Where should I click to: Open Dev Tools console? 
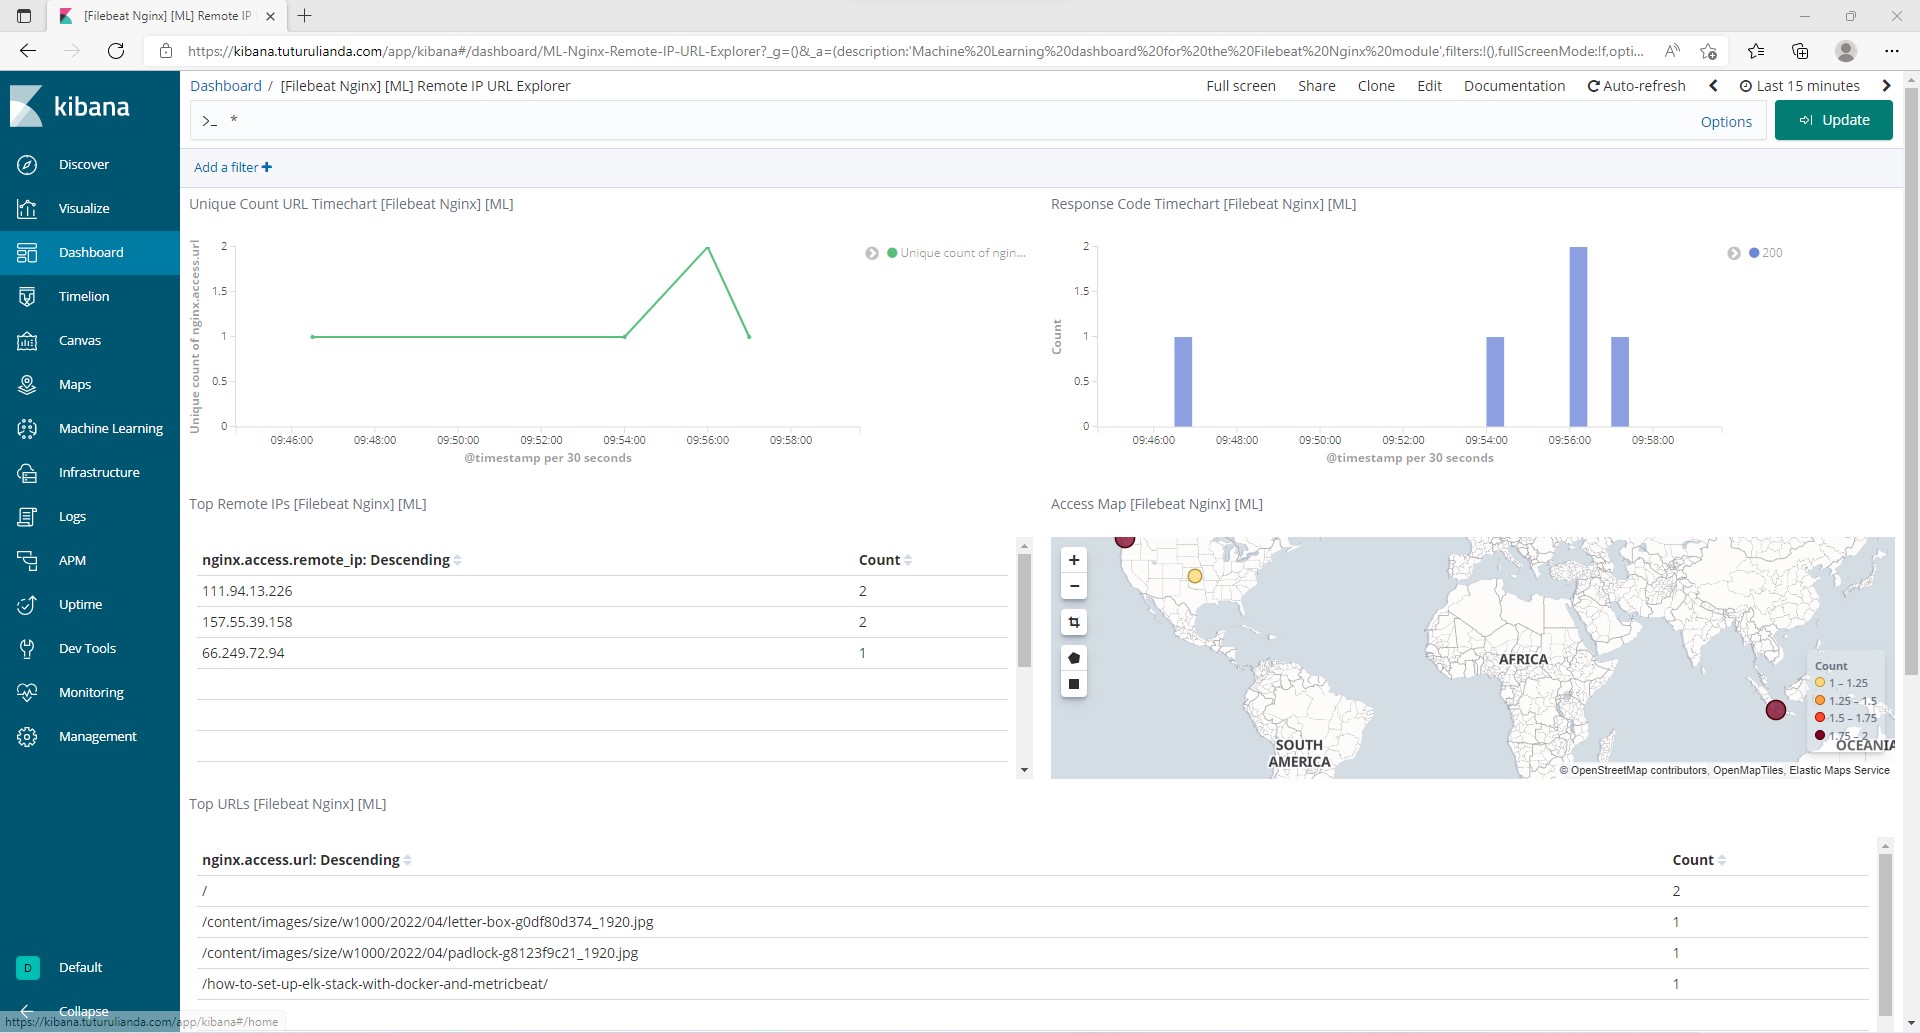pyautogui.click(x=87, y=648)
